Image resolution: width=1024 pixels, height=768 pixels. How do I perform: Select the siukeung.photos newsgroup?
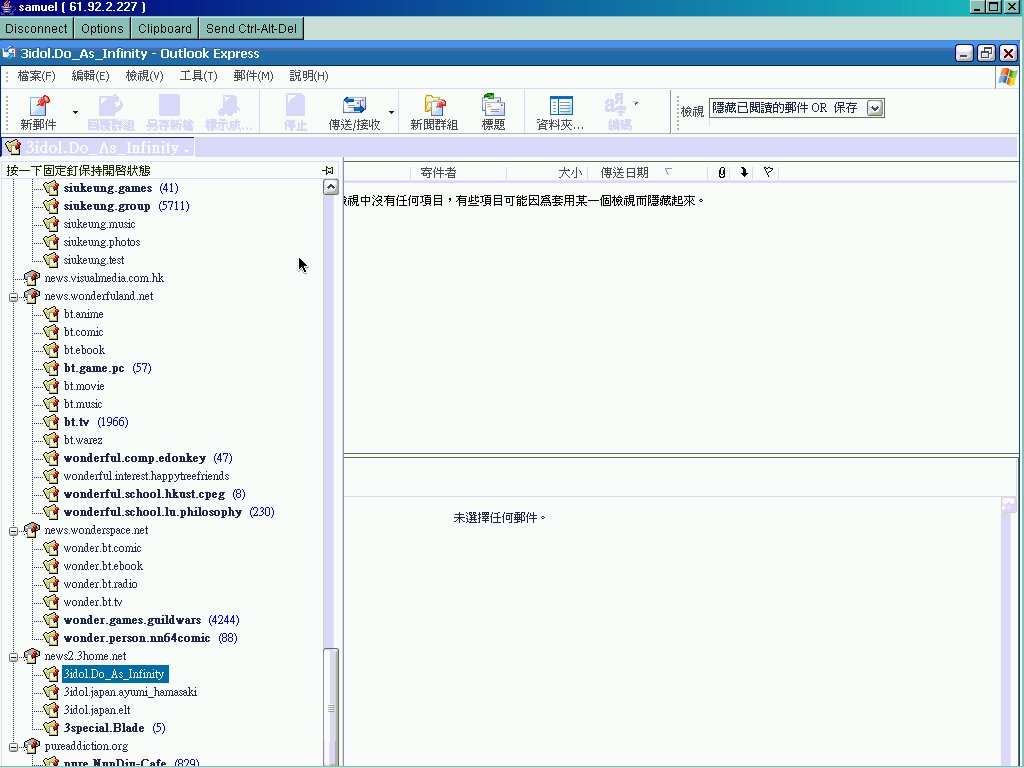tap(102, 242)
